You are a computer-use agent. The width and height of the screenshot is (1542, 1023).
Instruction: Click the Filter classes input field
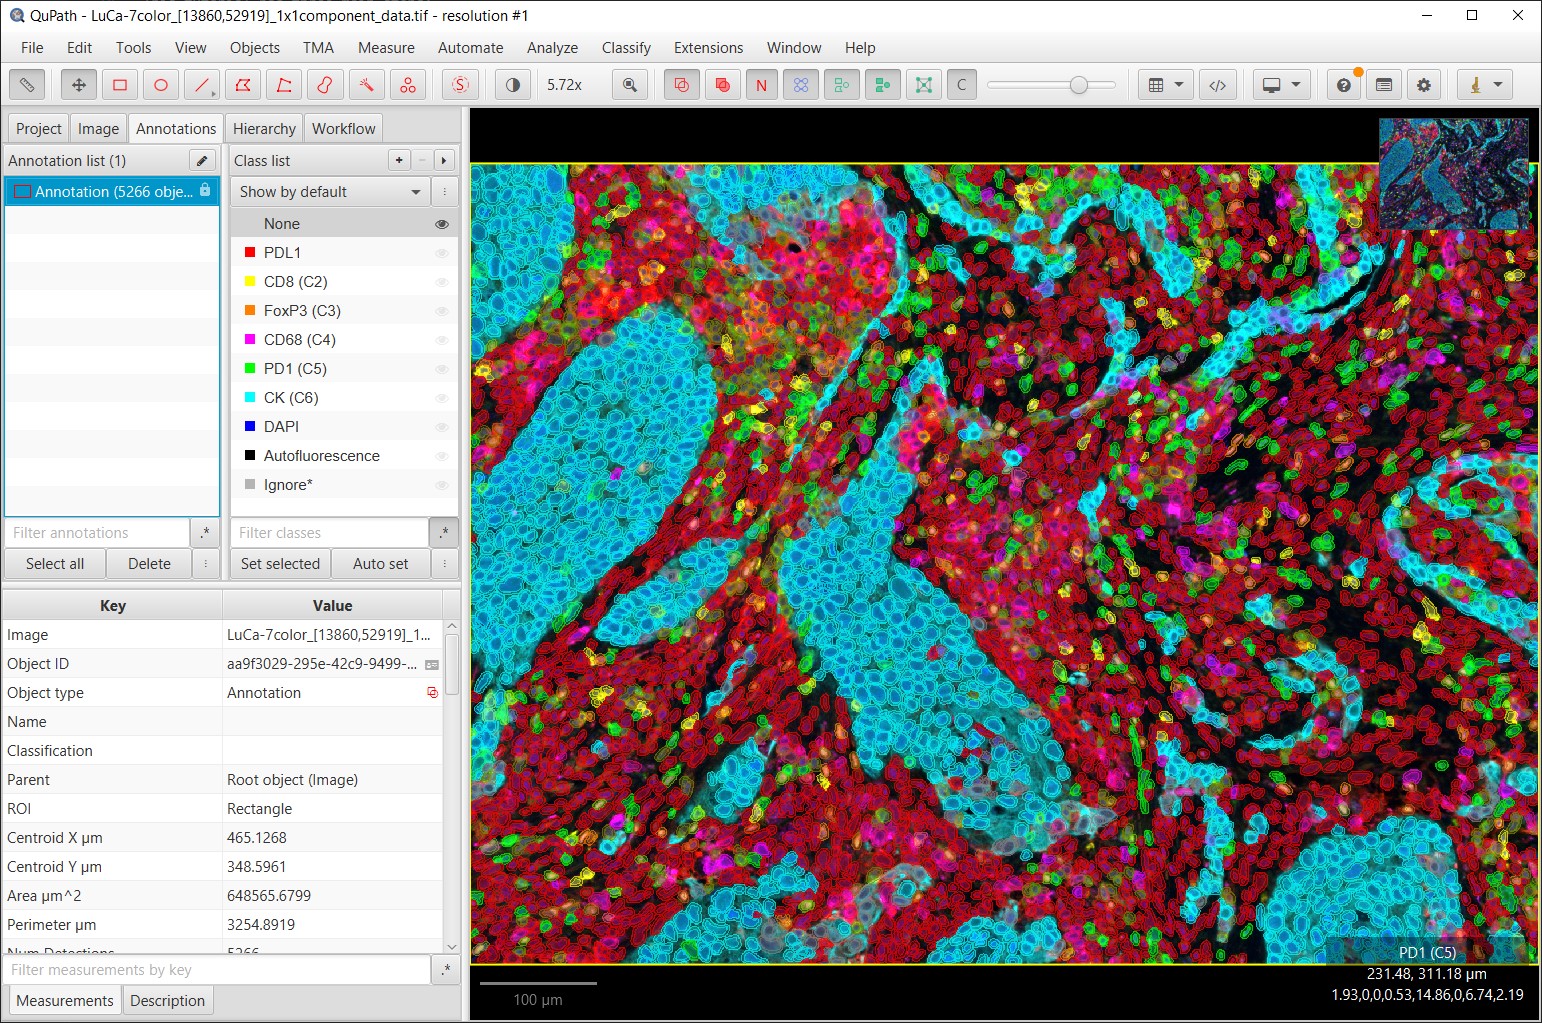(x=329, y=533)
